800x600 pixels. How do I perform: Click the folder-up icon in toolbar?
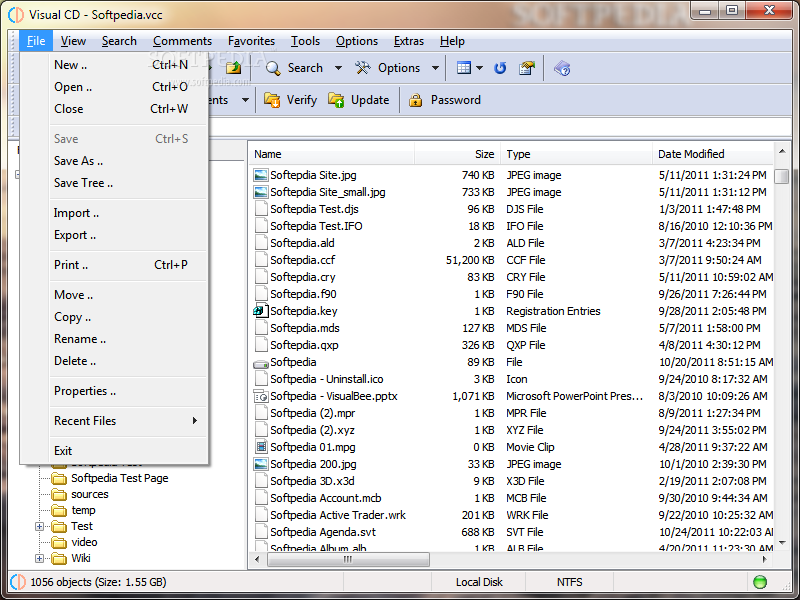pyautogui.click(x=234, y=67)
